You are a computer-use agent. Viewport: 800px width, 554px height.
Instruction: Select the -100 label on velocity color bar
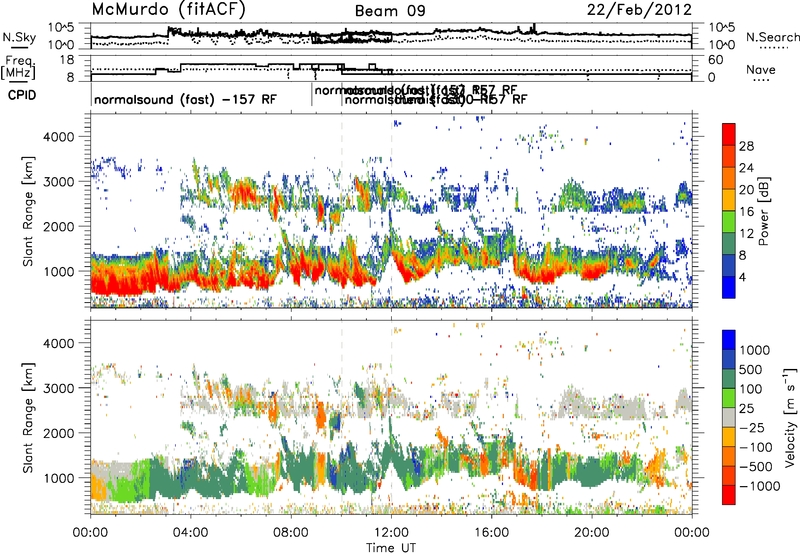pyautogui.click(x=756, y=447)
